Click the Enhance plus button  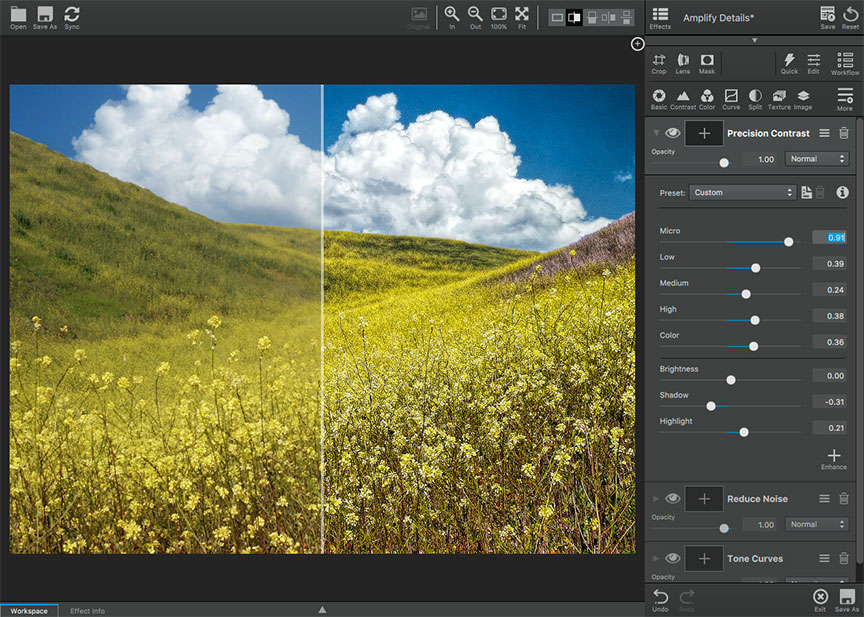(x=834, y=458)
